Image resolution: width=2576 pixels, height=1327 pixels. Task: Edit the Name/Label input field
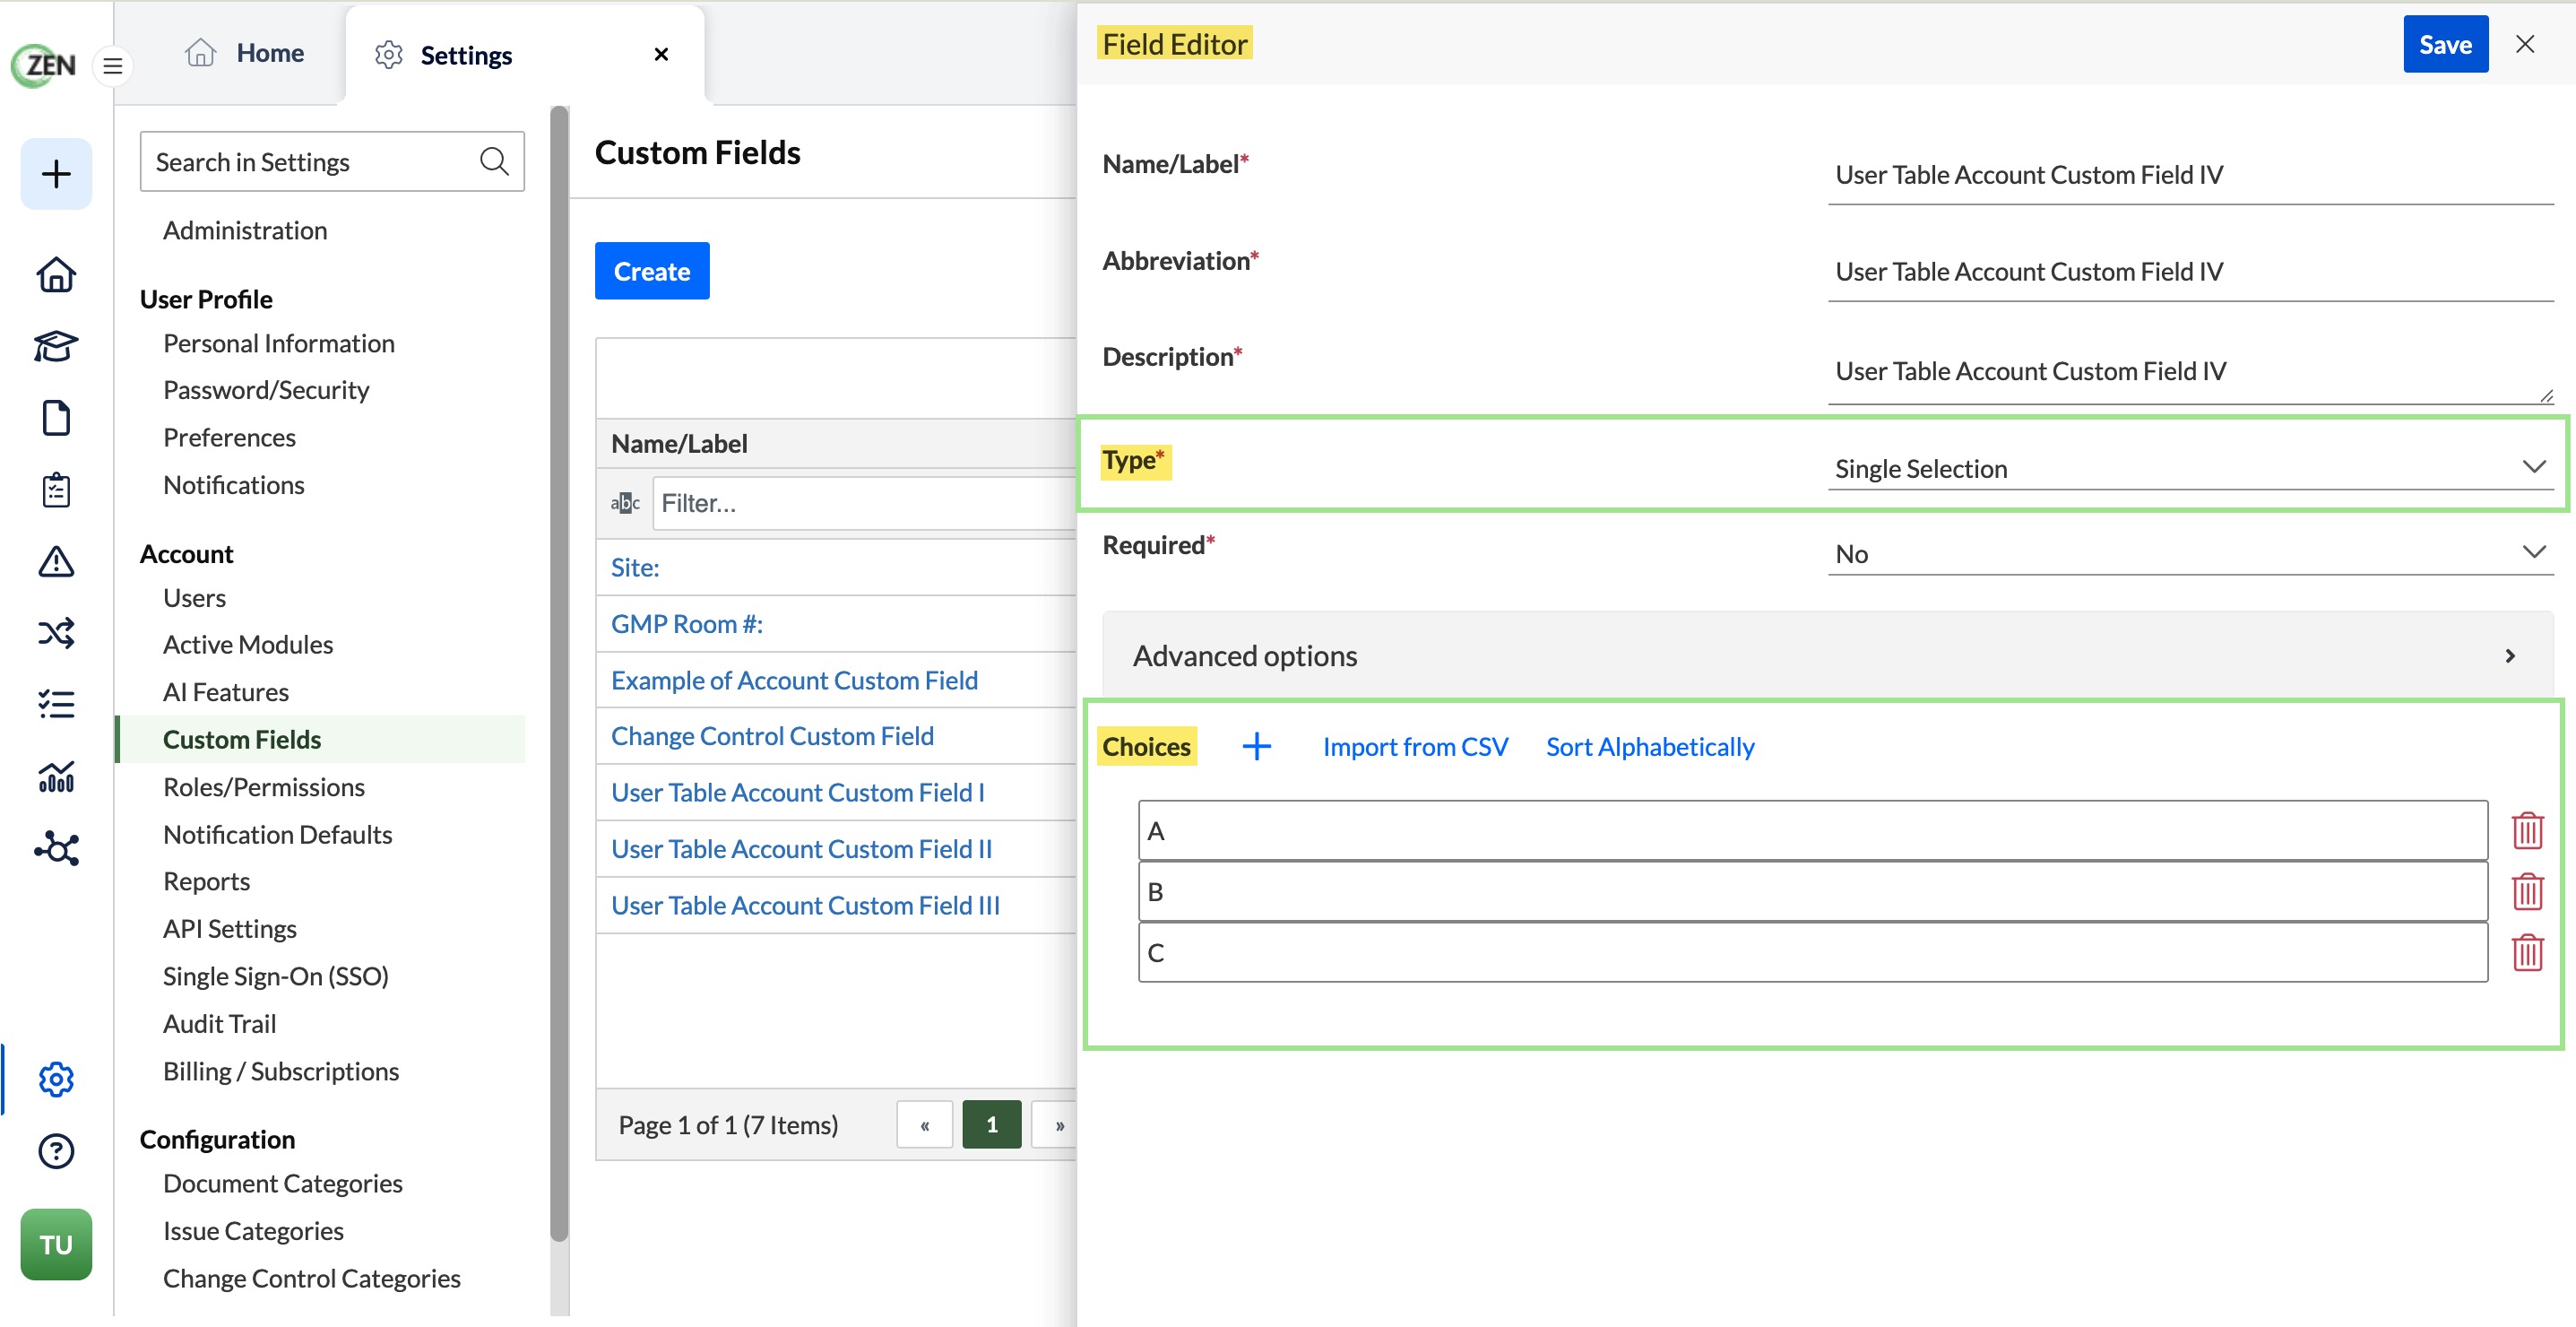point(2190,174)
